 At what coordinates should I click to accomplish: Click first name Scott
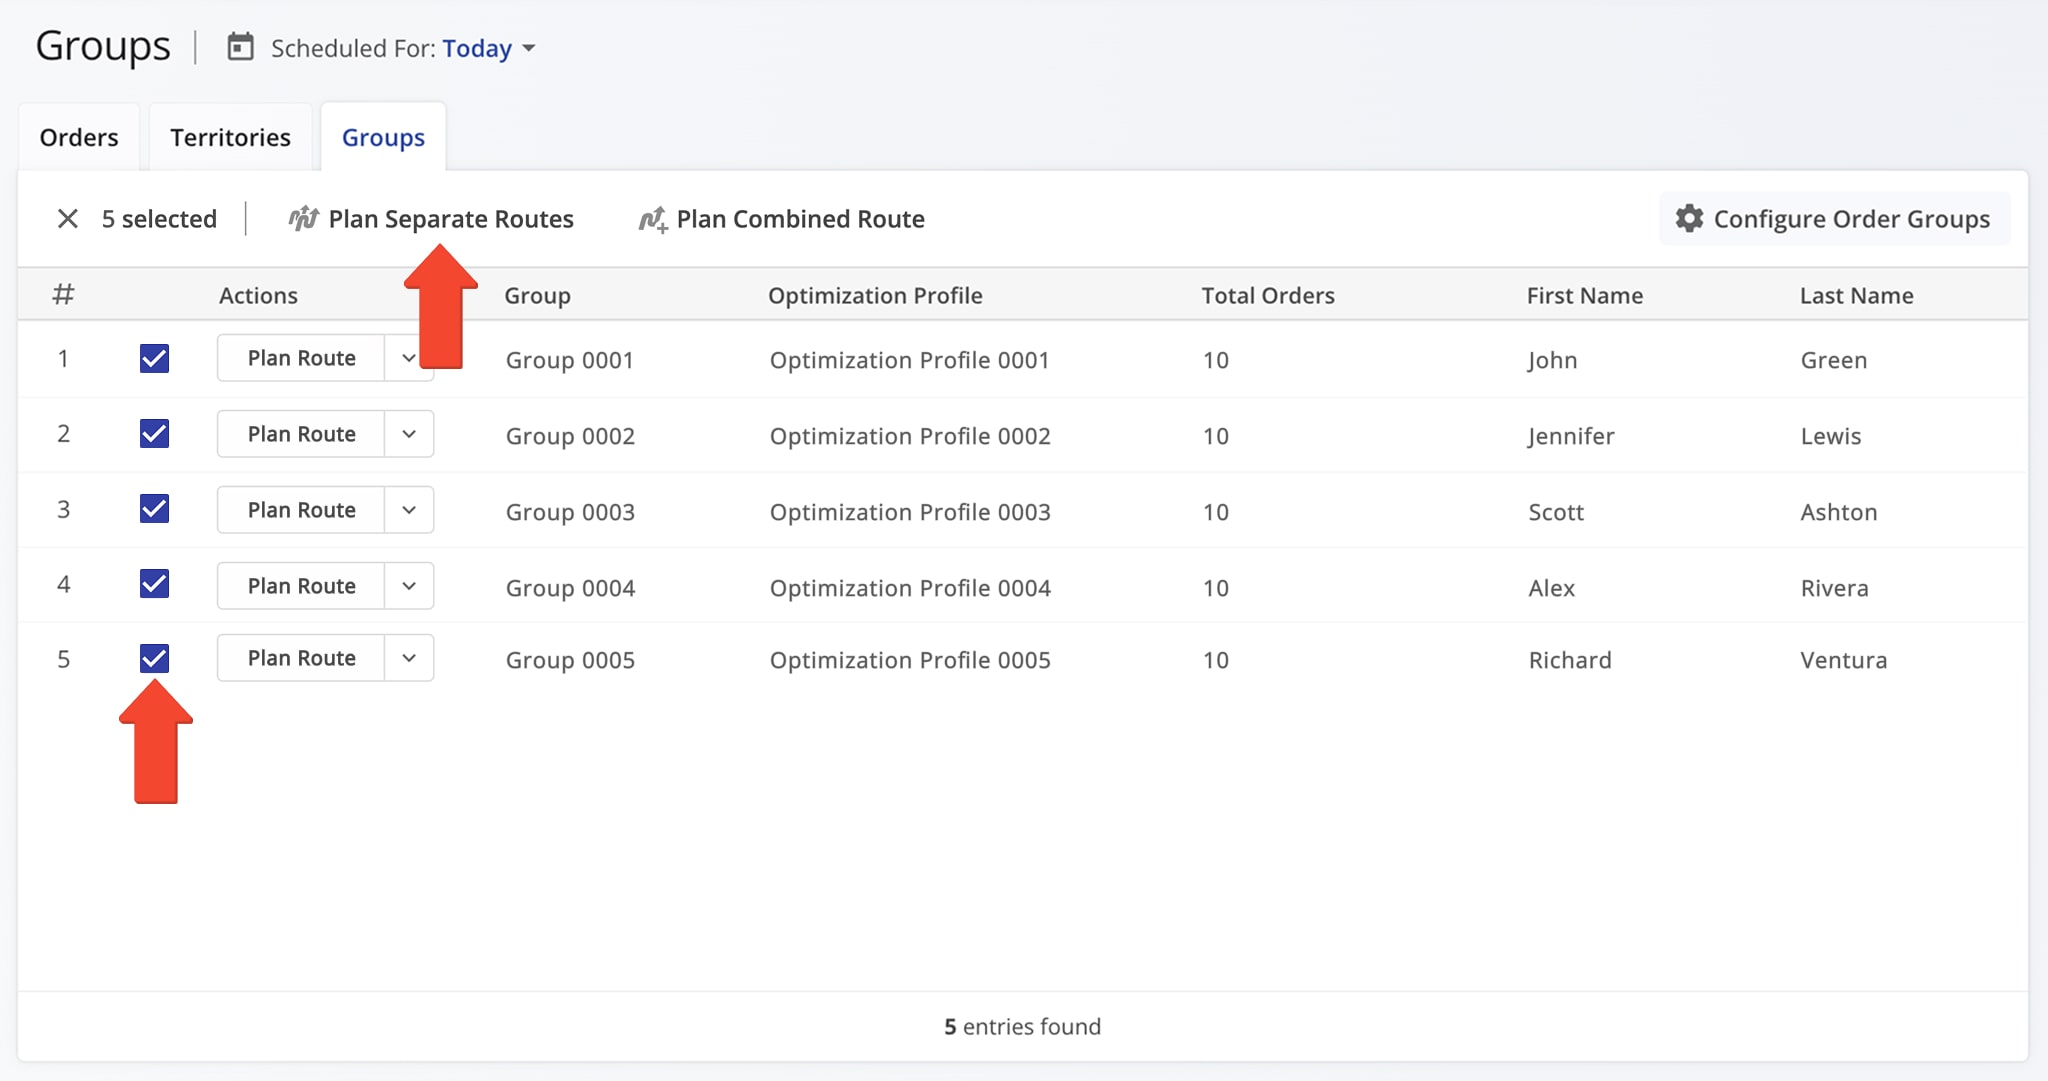1556,512
